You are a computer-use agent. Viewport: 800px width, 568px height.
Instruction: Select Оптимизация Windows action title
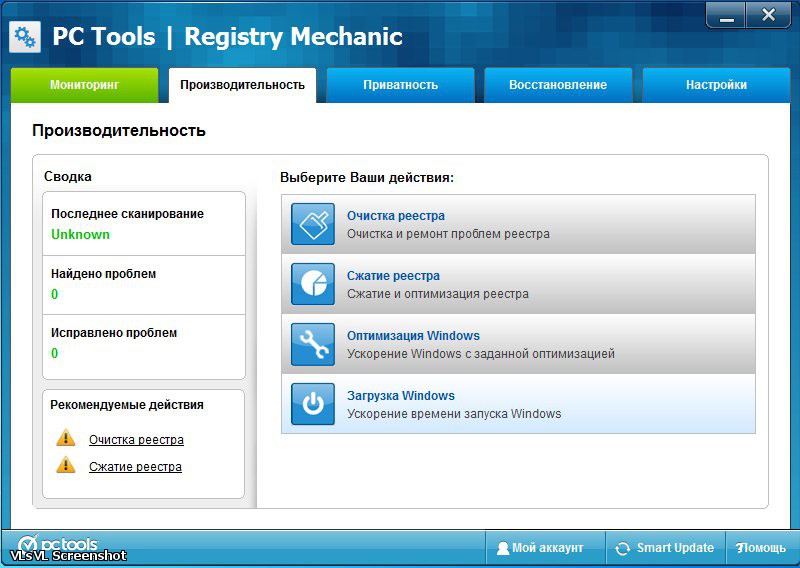[x=413, y=336]
